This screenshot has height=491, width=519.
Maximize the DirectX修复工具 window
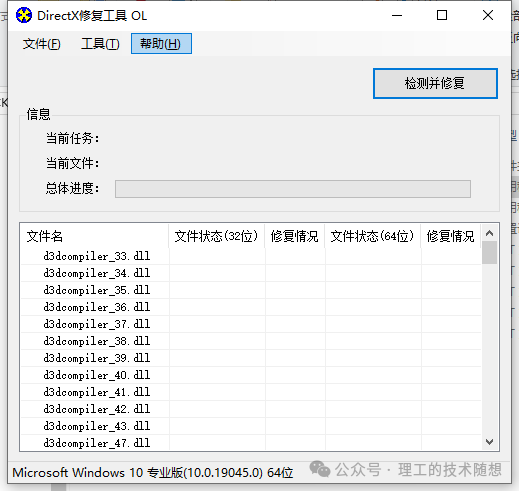click(x=442, y=15)
